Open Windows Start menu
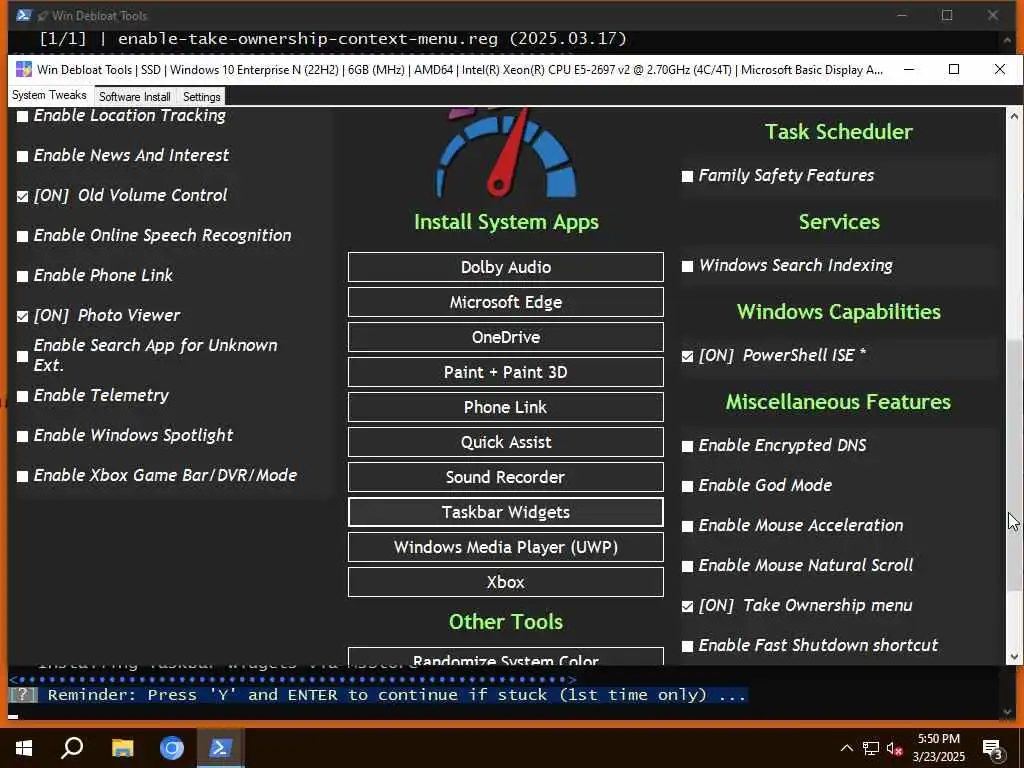Image resolution: width=1024 pixels, height=768 pixels. (x=24, y=748)
